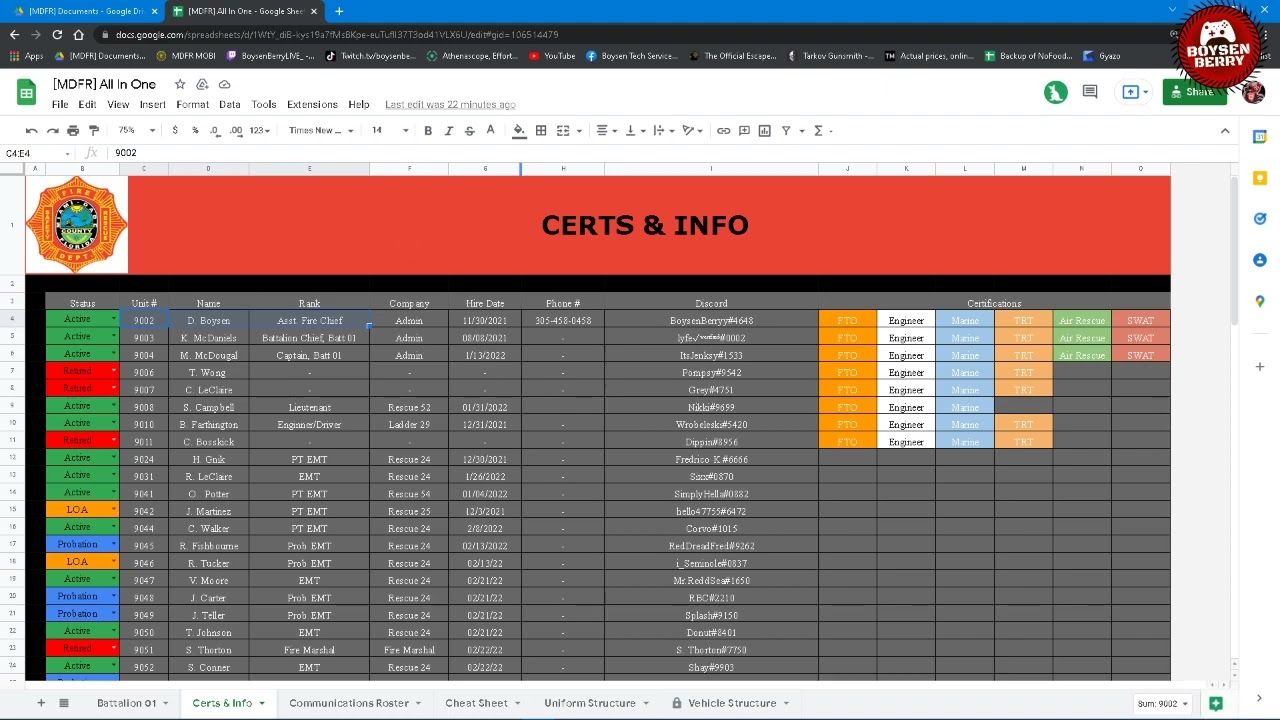
Task: Click the YouTube bookmark
Action: pos(552,56)
